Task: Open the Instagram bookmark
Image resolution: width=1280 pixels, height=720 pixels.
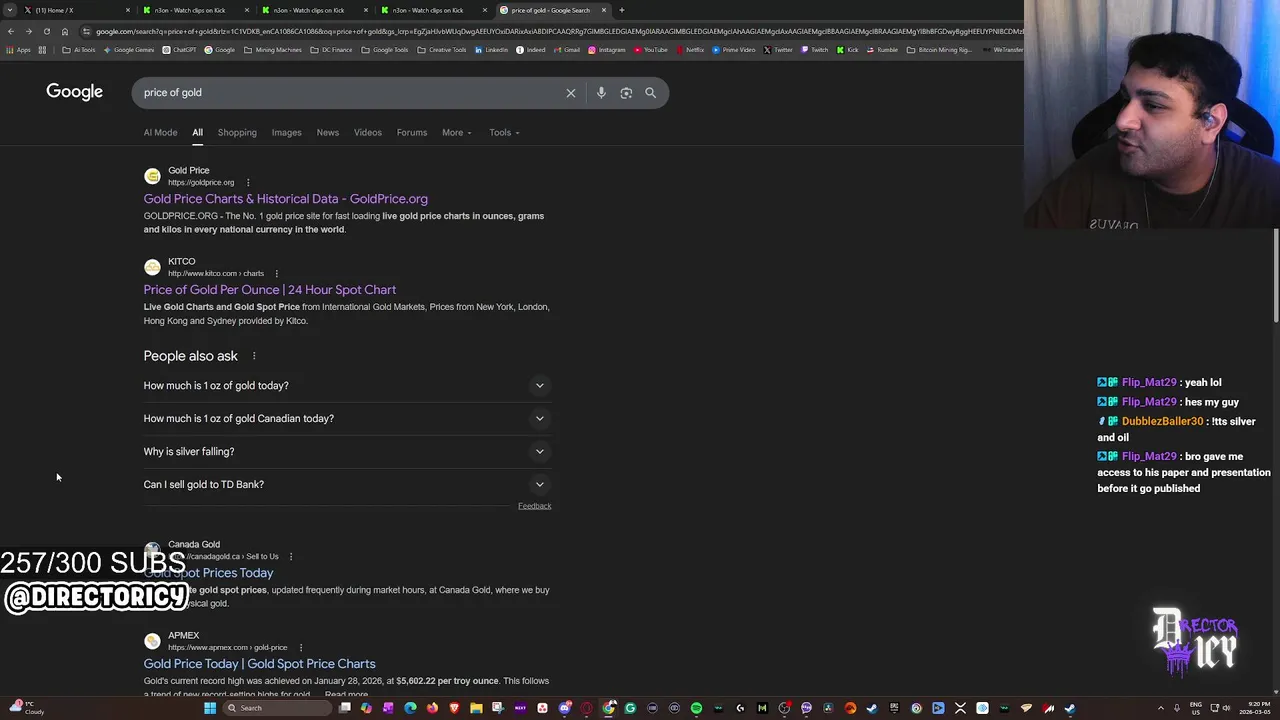Action: [606, 50]
